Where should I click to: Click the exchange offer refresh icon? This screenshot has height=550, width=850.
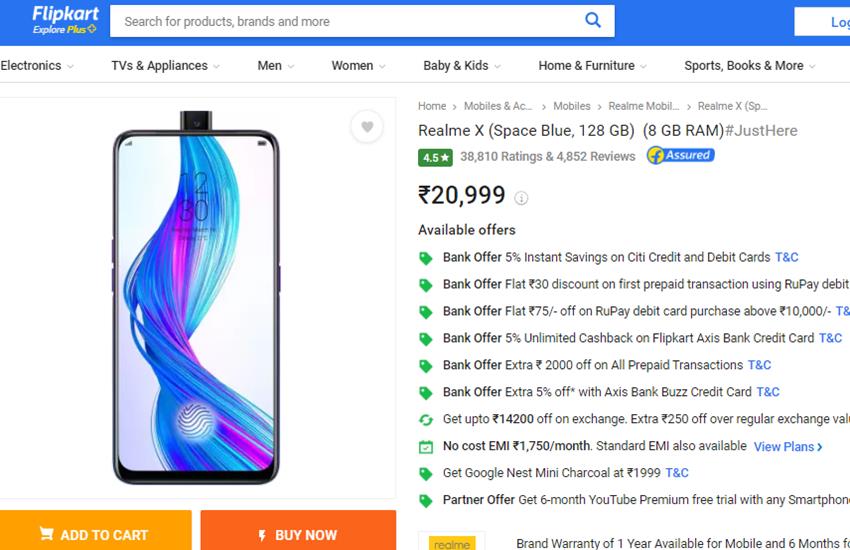[x=426, y=419]
